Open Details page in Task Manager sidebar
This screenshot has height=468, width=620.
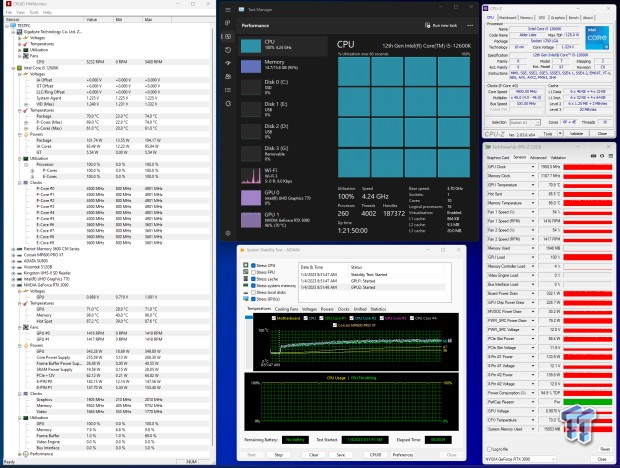click(228, 90)
